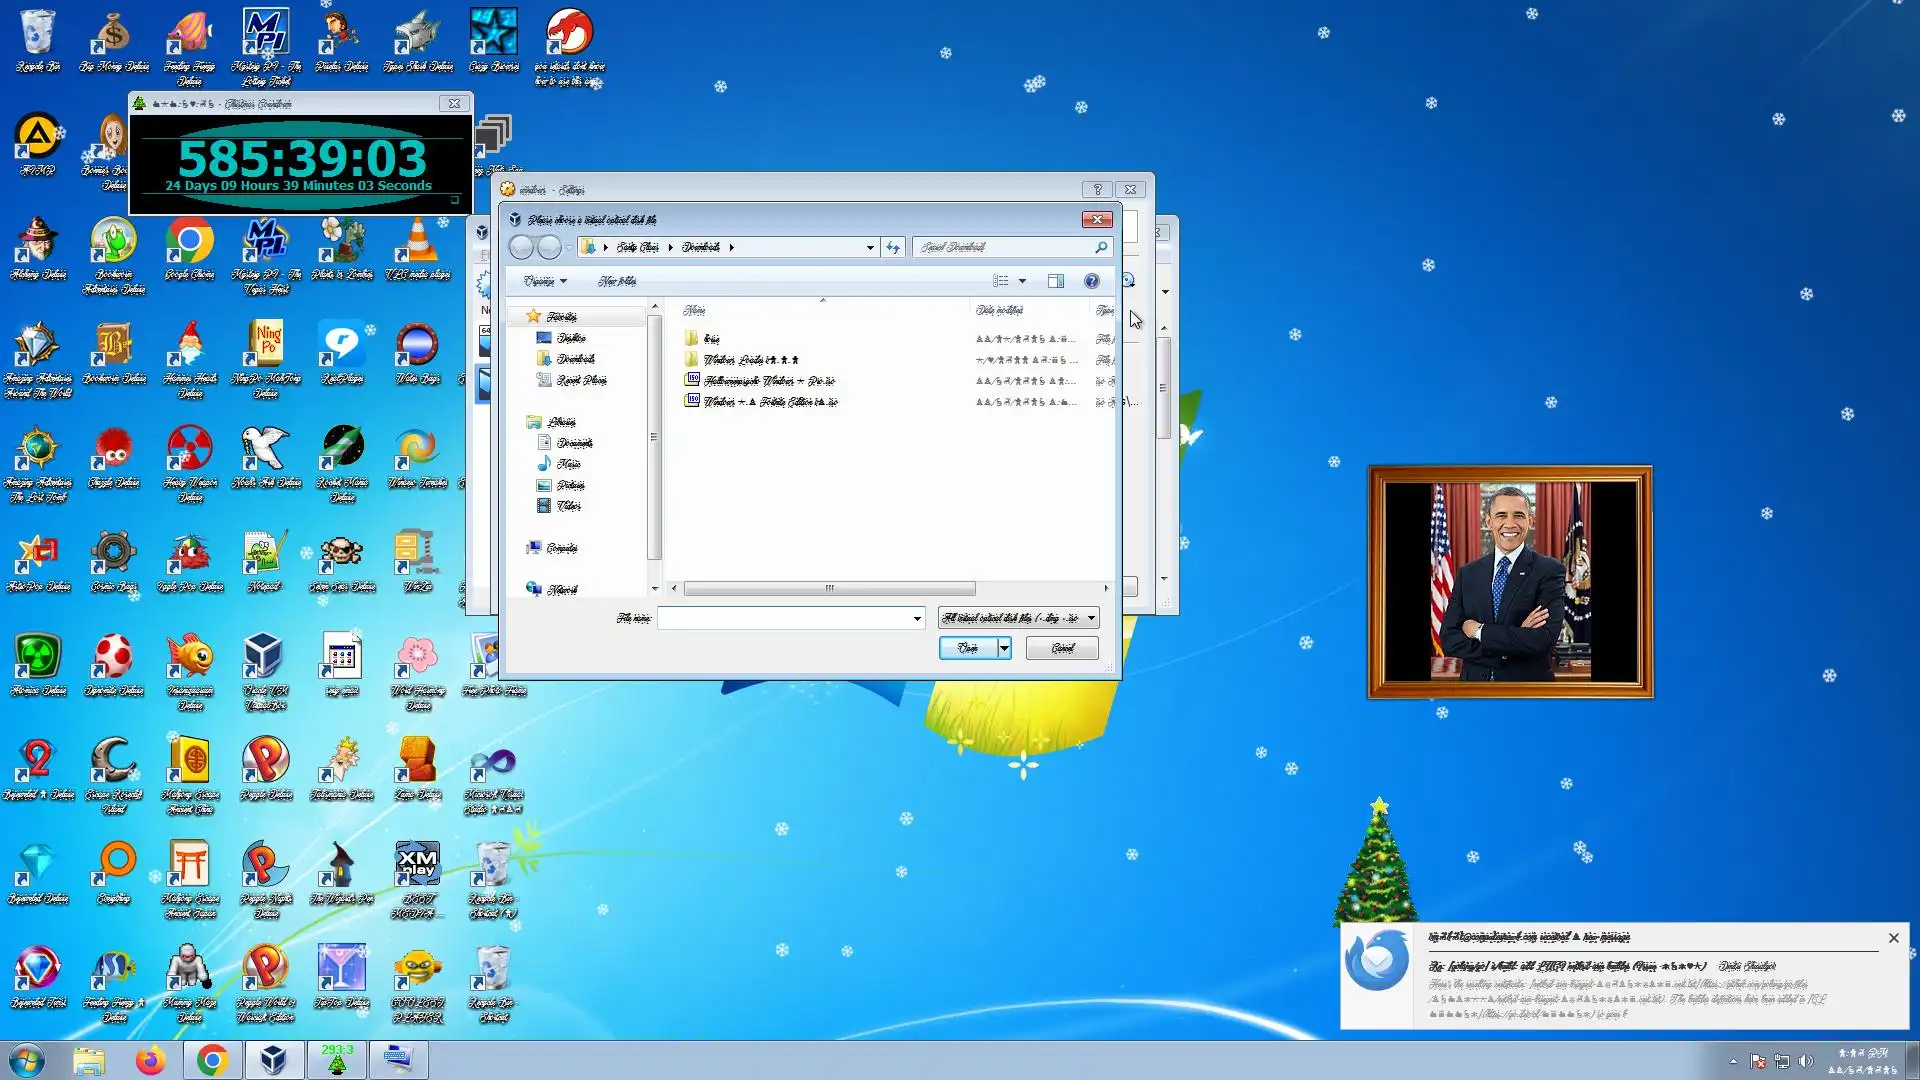Viewport: 1920px width, 1080px height.
Task: Select Desktop under Favorites in navigation pane
Action: pyautogui.click(x=571, y=338)
